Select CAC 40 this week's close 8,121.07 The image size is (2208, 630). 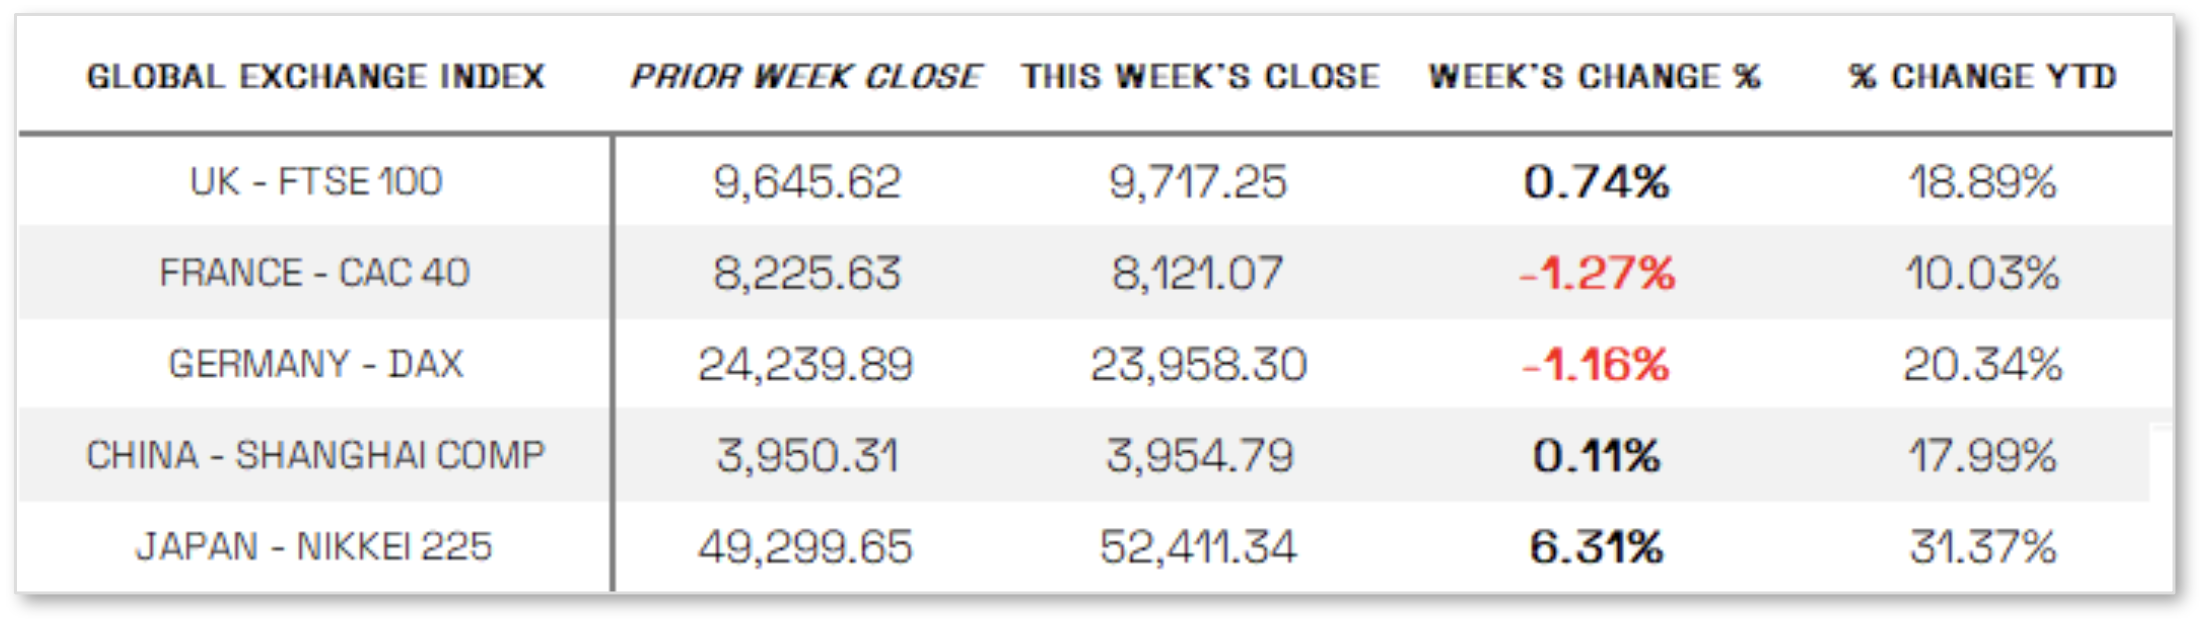1198,273
